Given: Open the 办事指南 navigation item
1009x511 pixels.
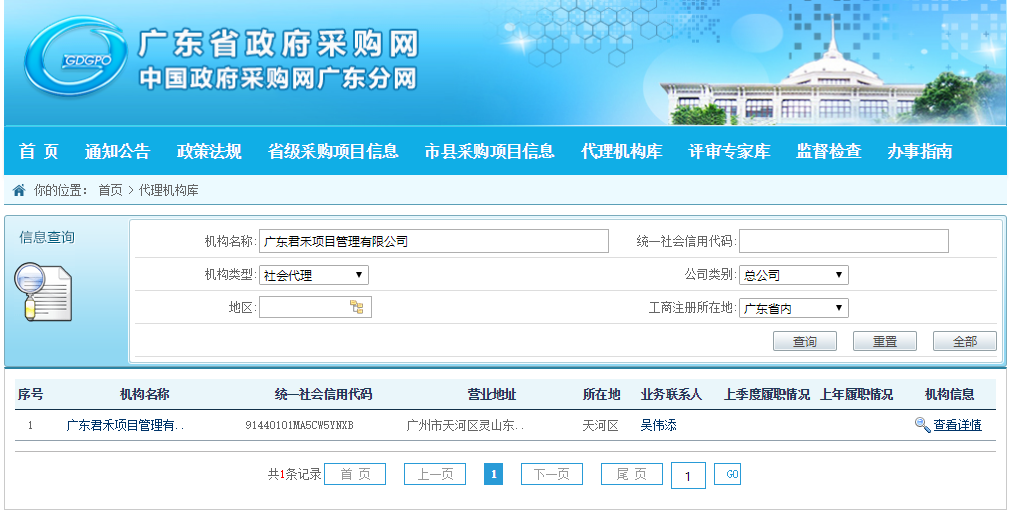Looking at the screenshot, I should click(x=920, y=151).
